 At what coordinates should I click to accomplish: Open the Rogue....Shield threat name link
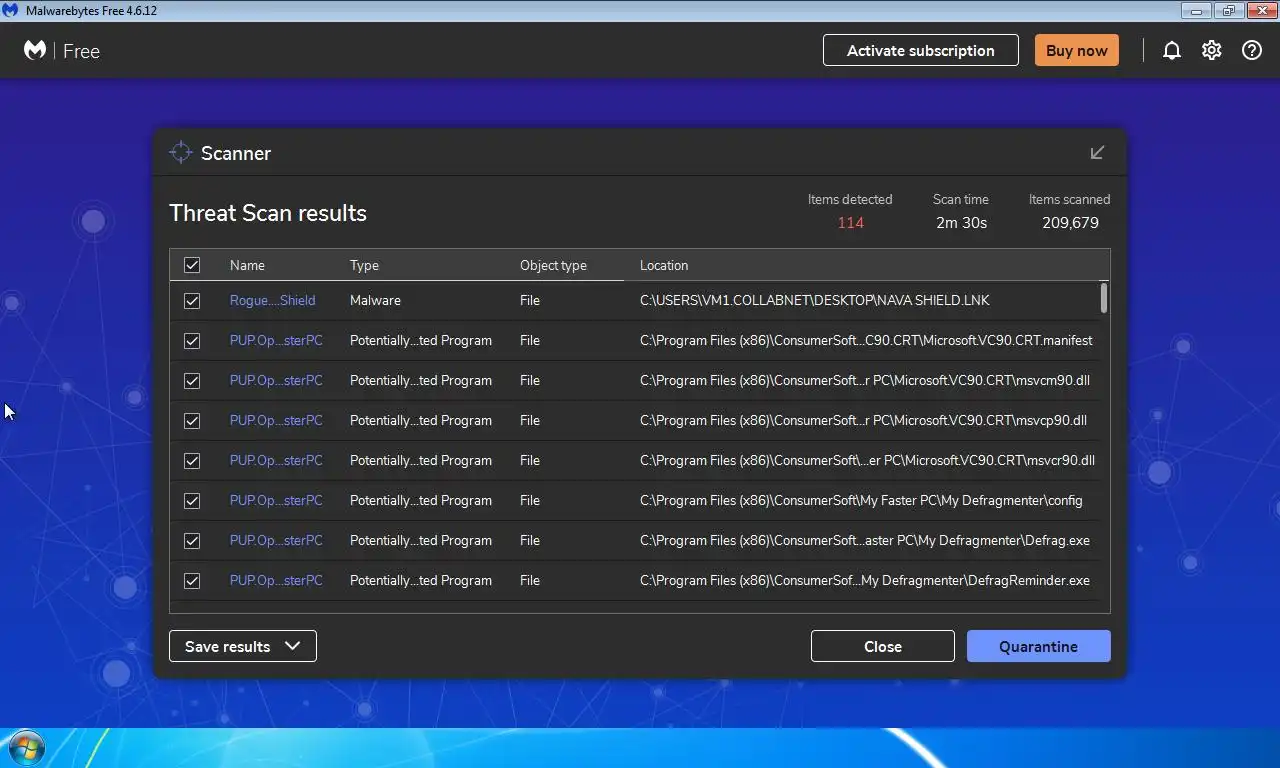(x=272, y=300)
